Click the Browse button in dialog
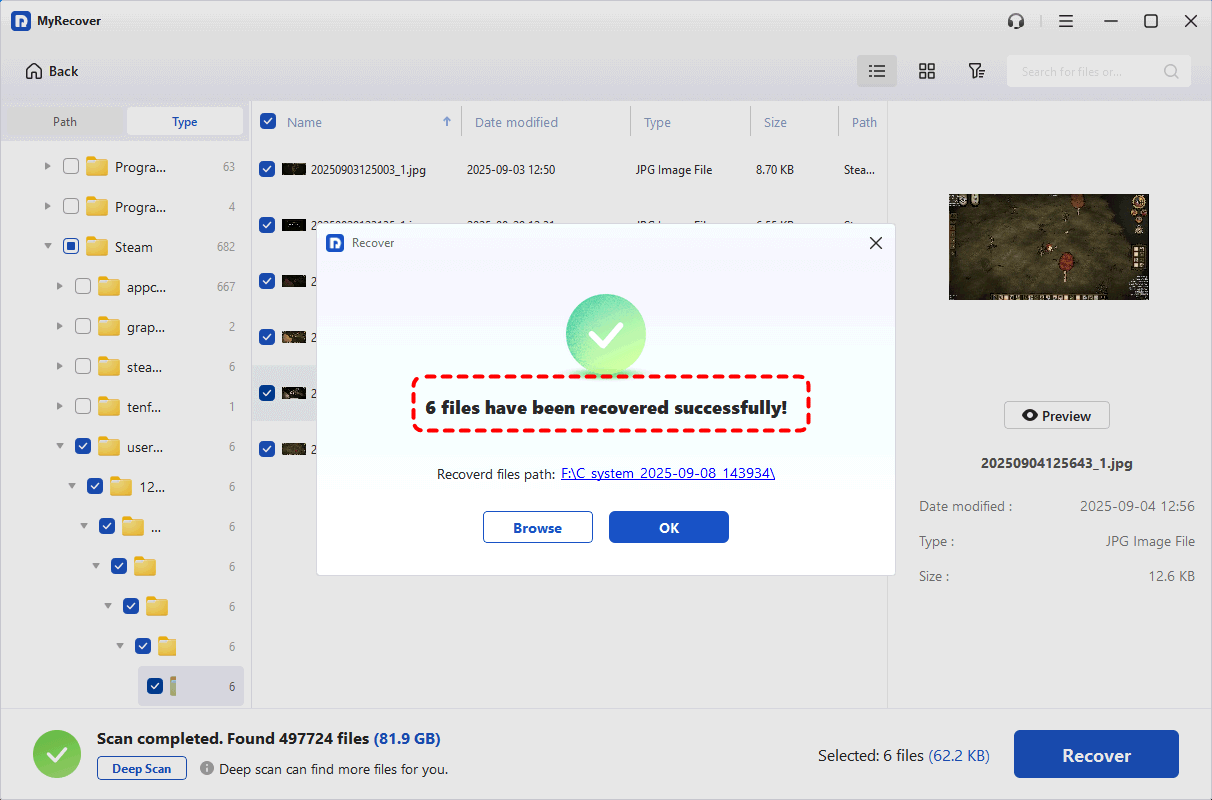This screenshot has height=800, width=1212. 538,528
